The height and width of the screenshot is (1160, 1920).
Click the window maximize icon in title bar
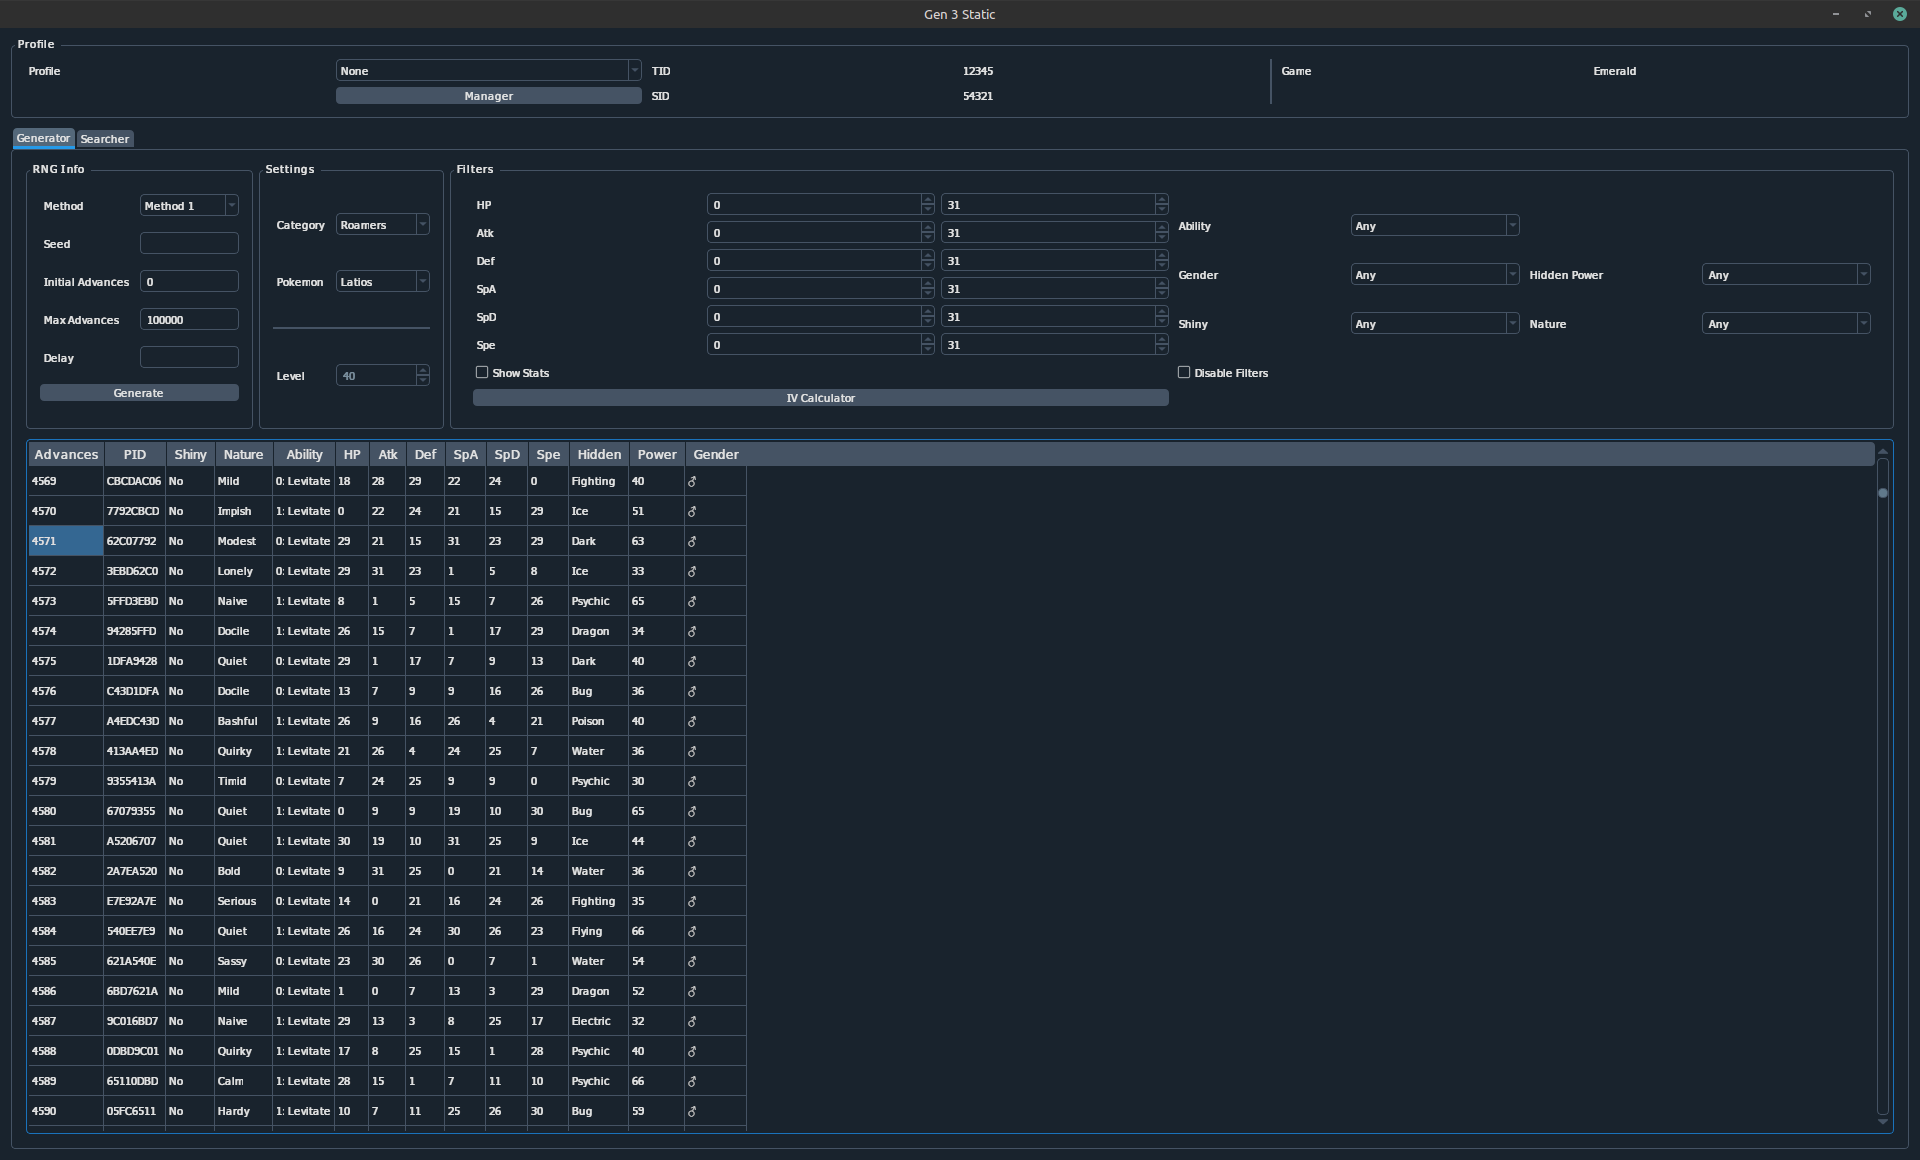click(1867, 14)
